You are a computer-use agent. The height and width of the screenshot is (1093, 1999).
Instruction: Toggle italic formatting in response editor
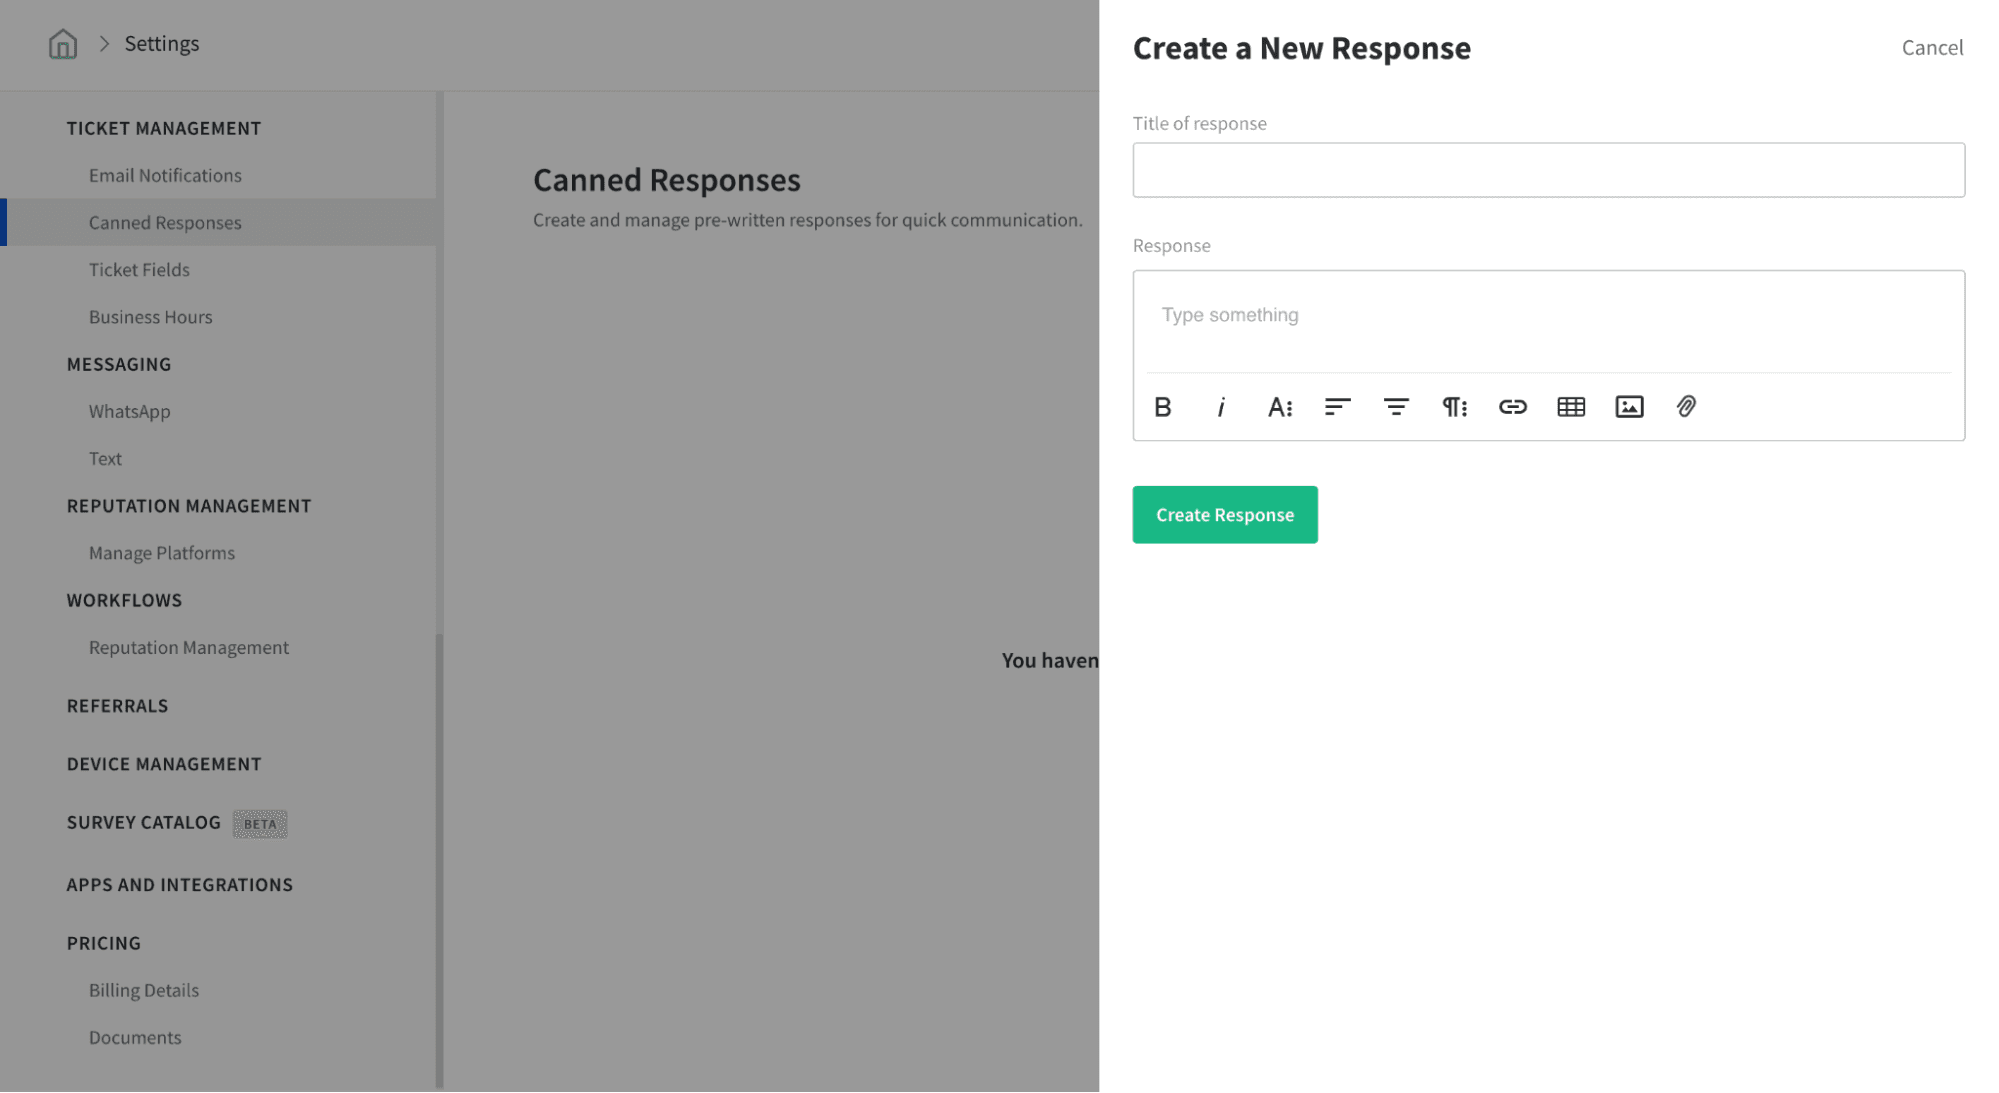point(1221,407)
